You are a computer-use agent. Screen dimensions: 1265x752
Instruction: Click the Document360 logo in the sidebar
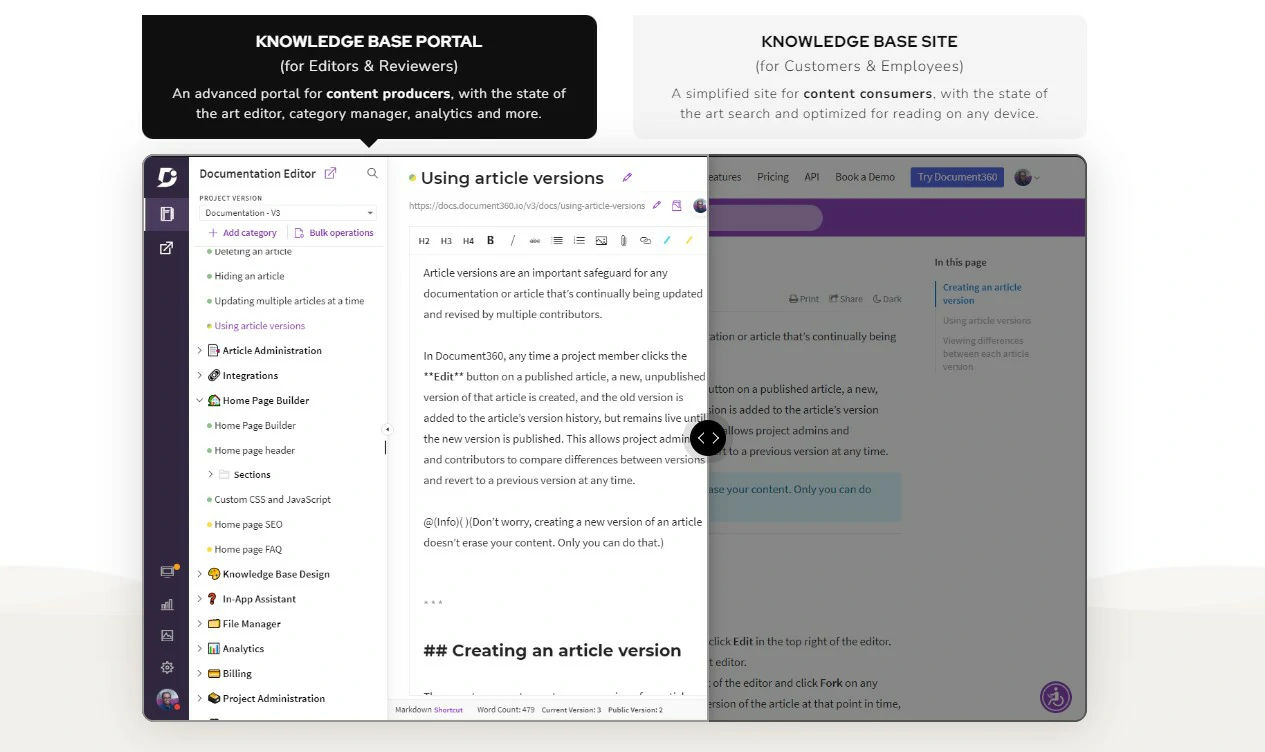(167, 177)
